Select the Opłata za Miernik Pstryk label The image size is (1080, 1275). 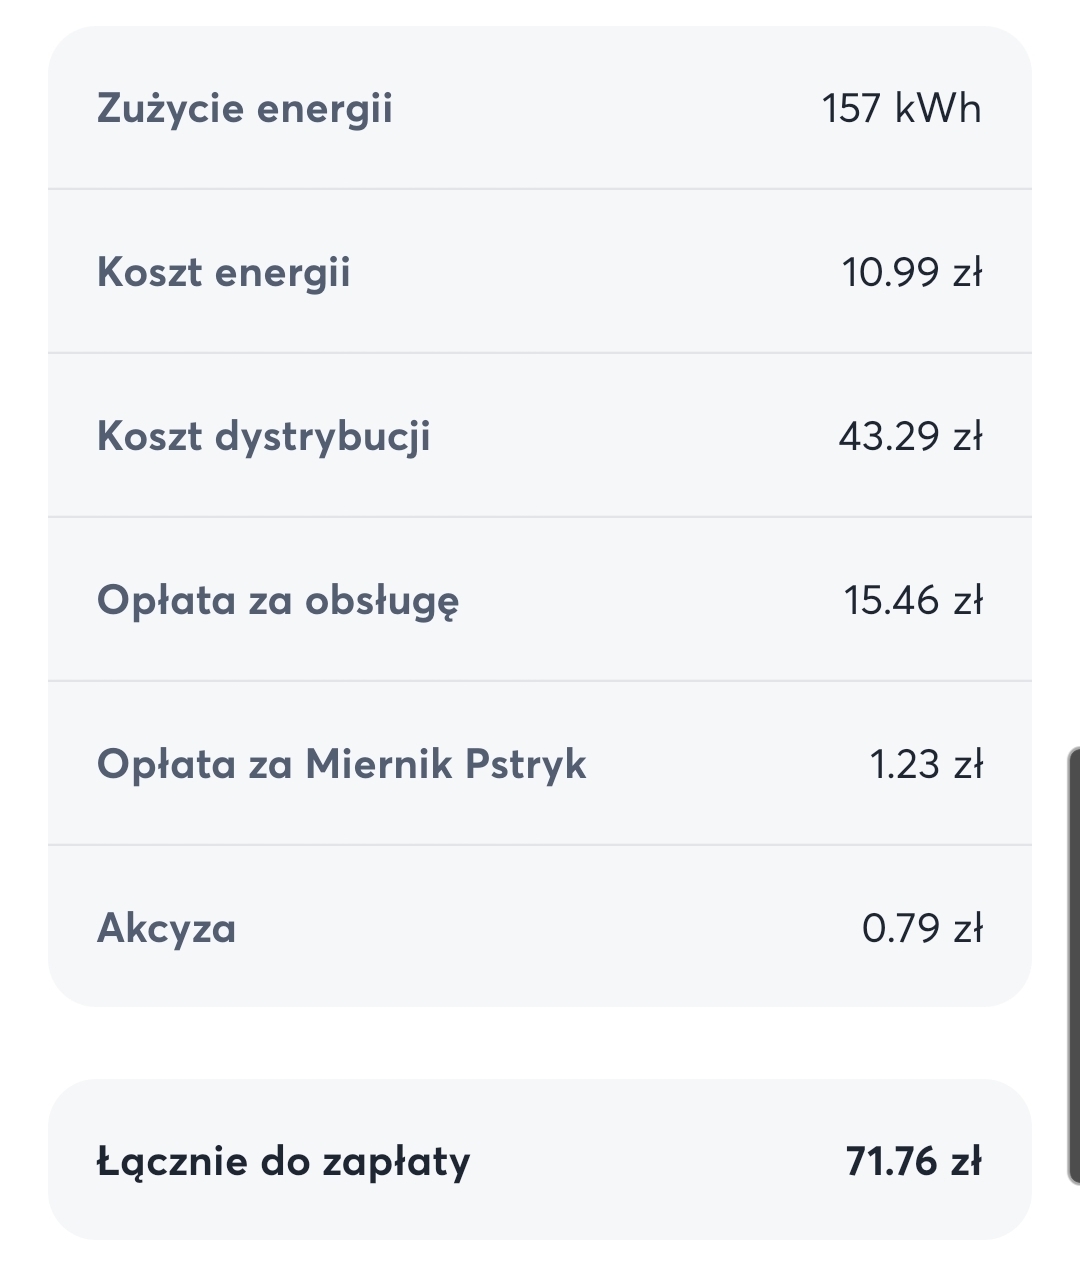(342, 765)
